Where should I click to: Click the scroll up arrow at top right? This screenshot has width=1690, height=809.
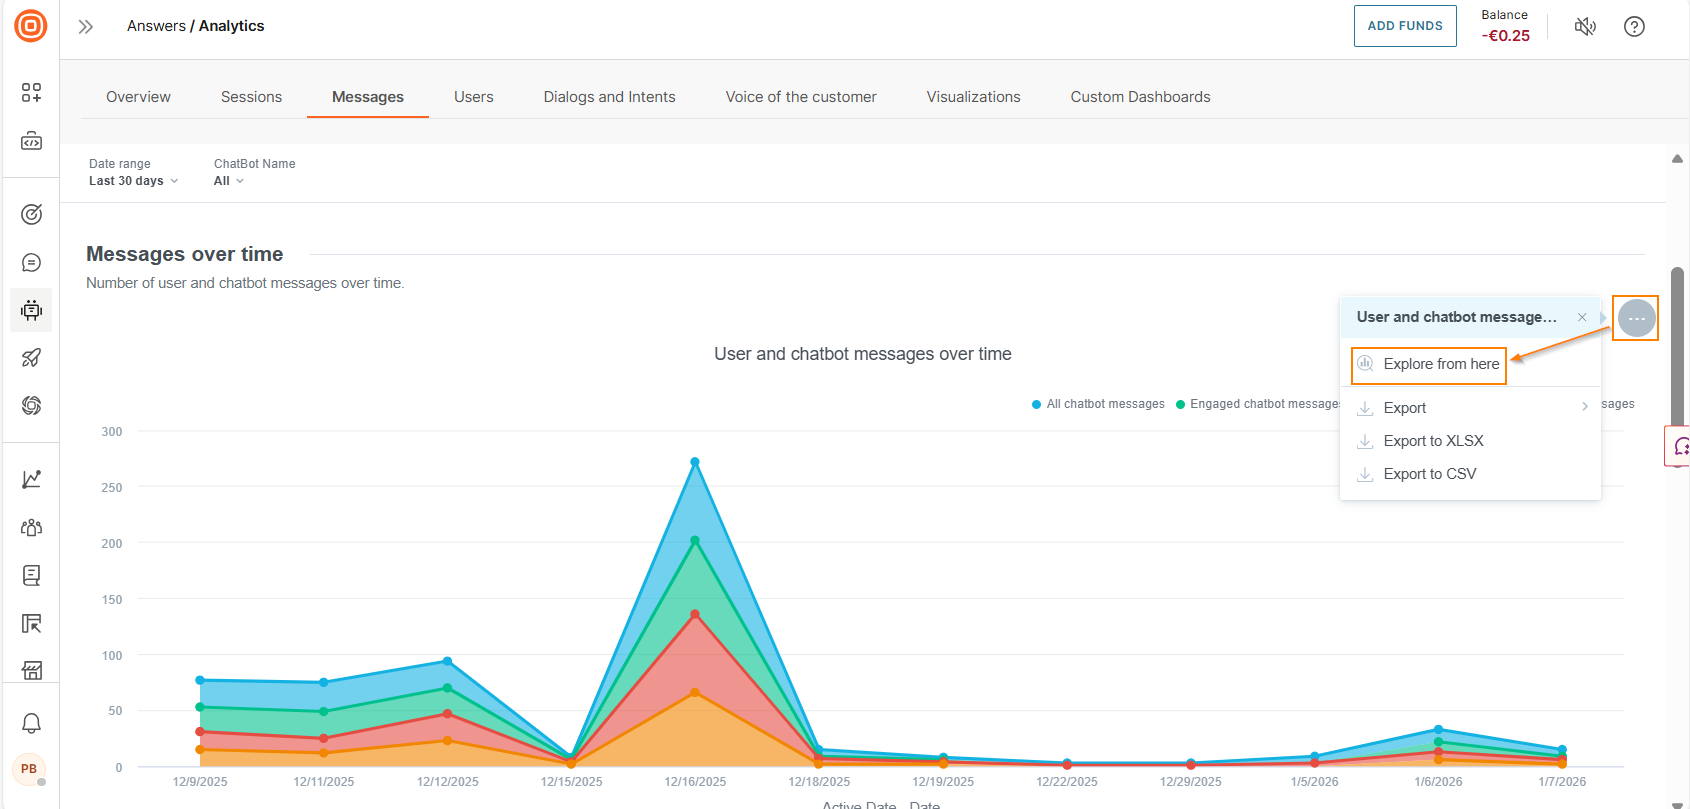pos(1677,159)
